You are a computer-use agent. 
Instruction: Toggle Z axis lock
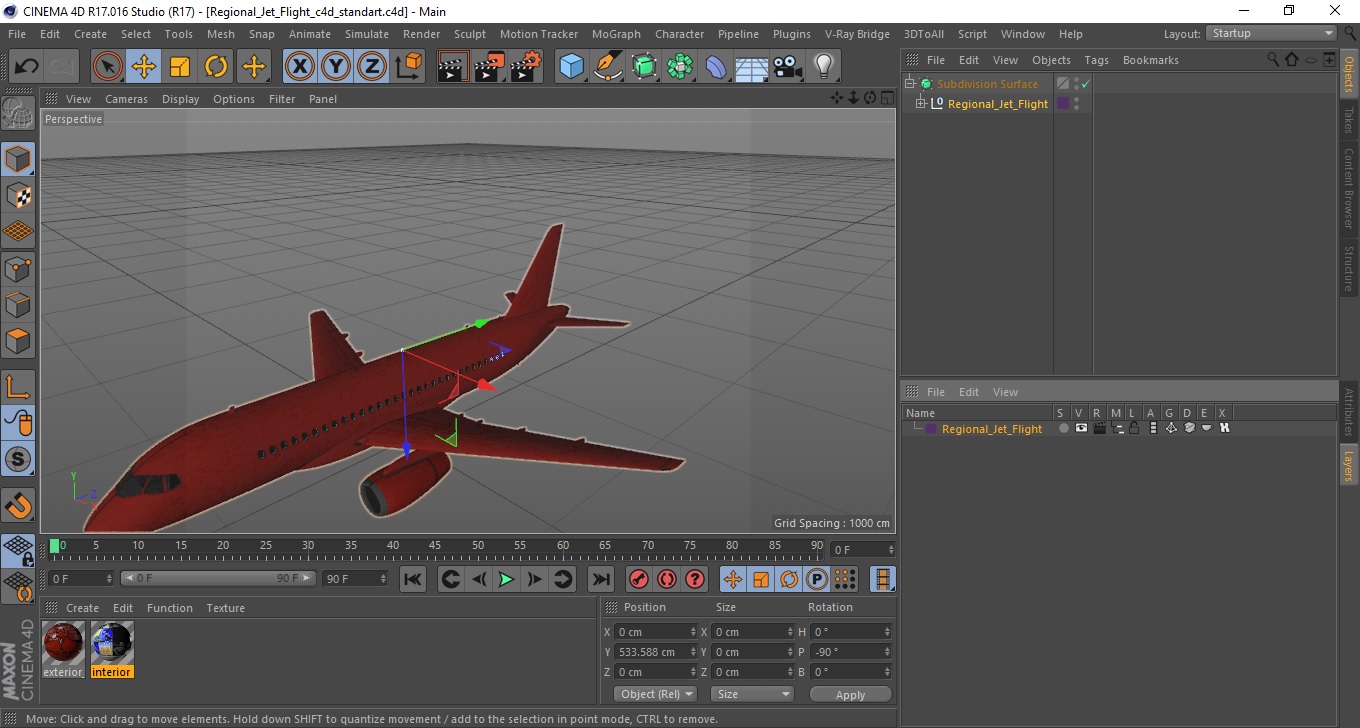pyautogui.click(x=372, y=67)
